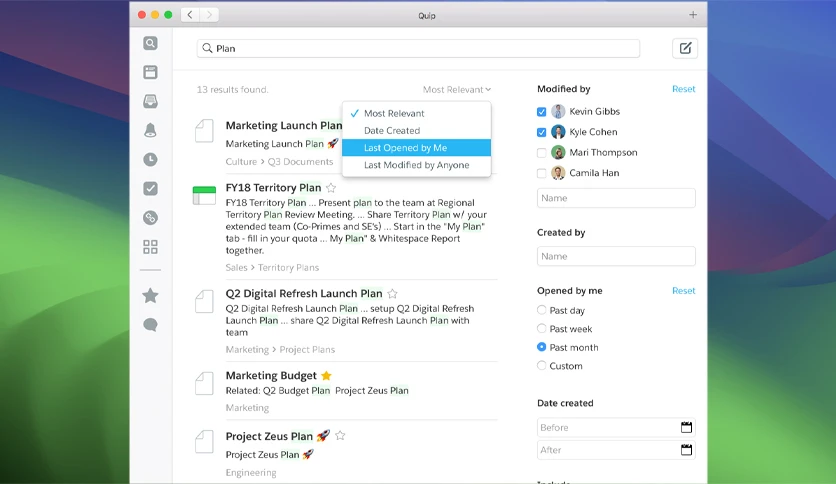Star the Q2 Digital Refresh Launch Plan
Image resolution: width=836 pixels, height=484 pixels.
pyautogui.click(x=392, y=294)
